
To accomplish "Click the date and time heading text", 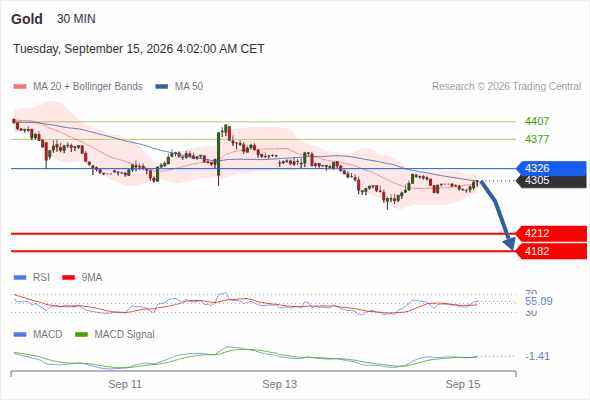I will (x=139, y=49).
